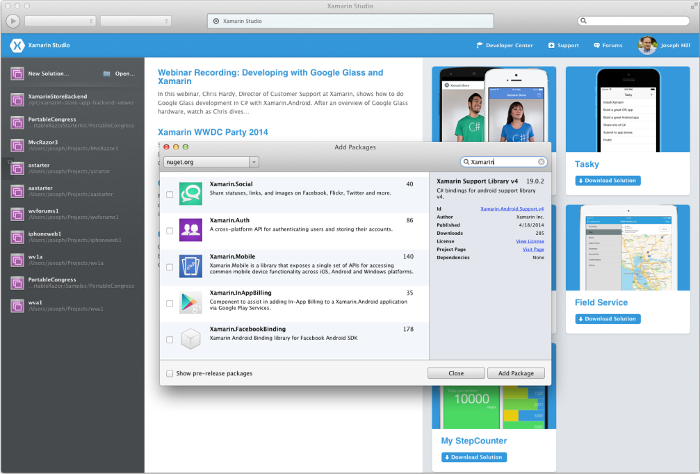
Task: Enable Show pre-release packages
Action: (170, 373)
